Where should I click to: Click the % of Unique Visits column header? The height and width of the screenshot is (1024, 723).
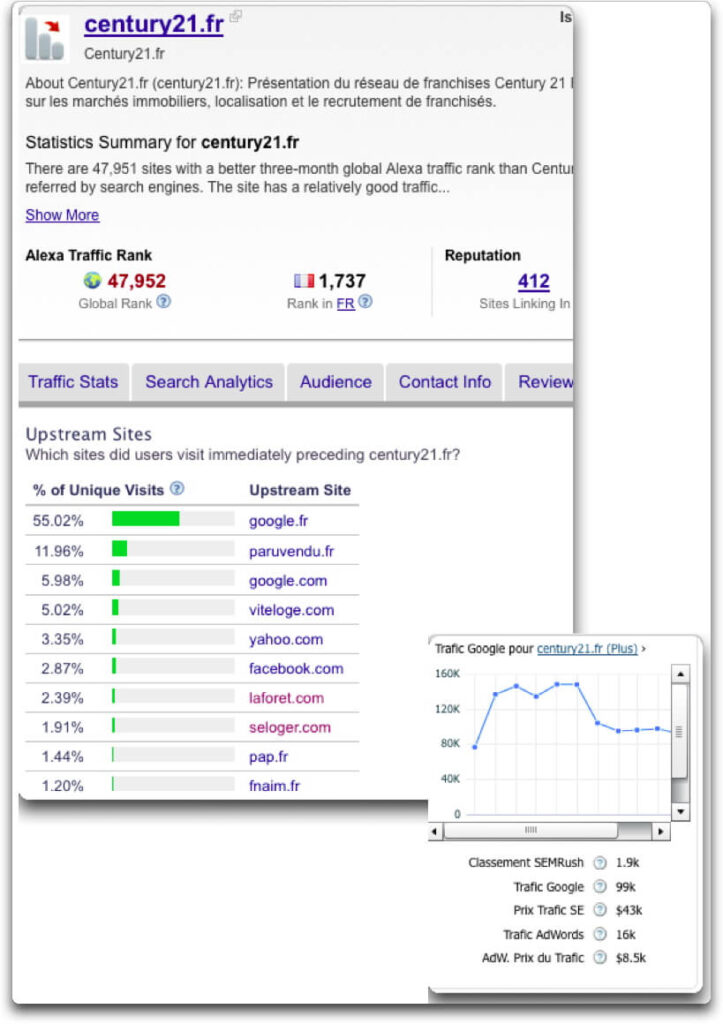[98, 490]
